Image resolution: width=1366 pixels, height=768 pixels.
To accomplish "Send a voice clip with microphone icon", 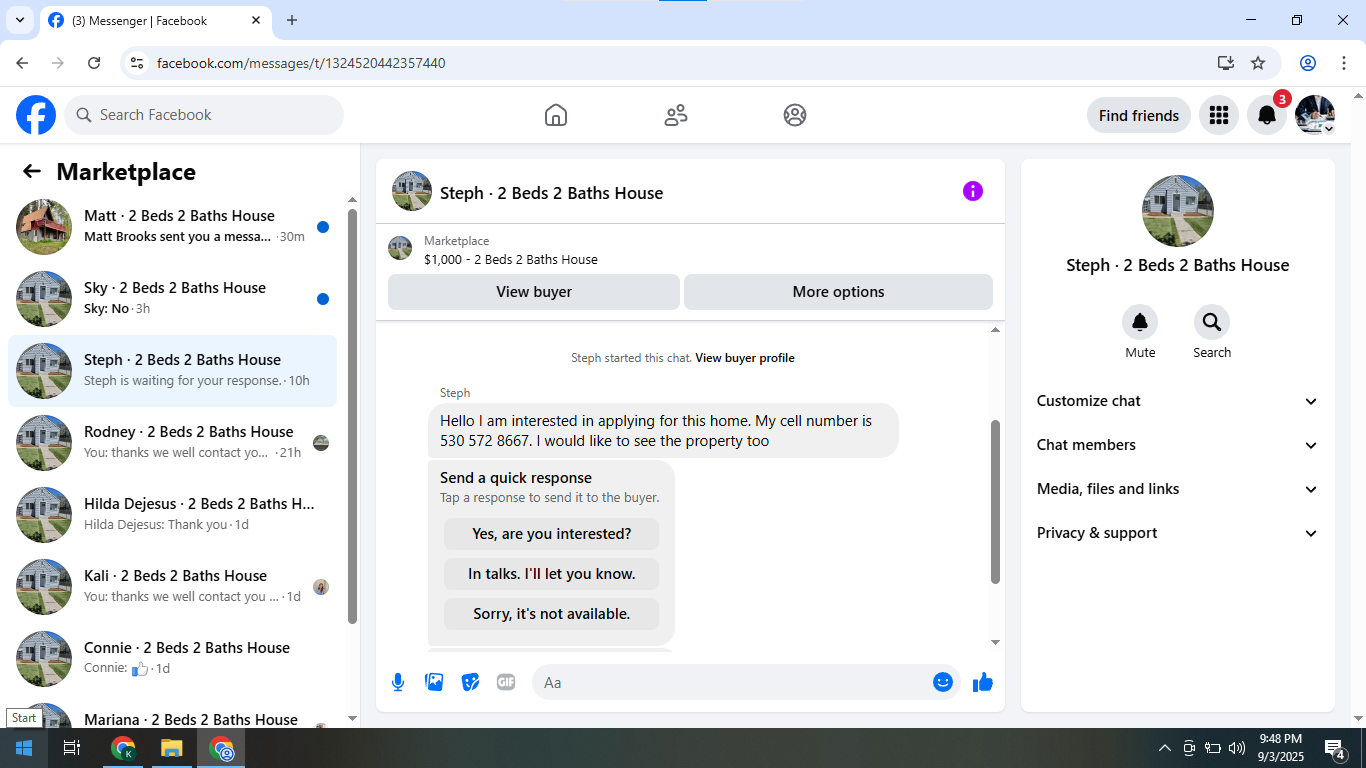I will coord(398,682).
